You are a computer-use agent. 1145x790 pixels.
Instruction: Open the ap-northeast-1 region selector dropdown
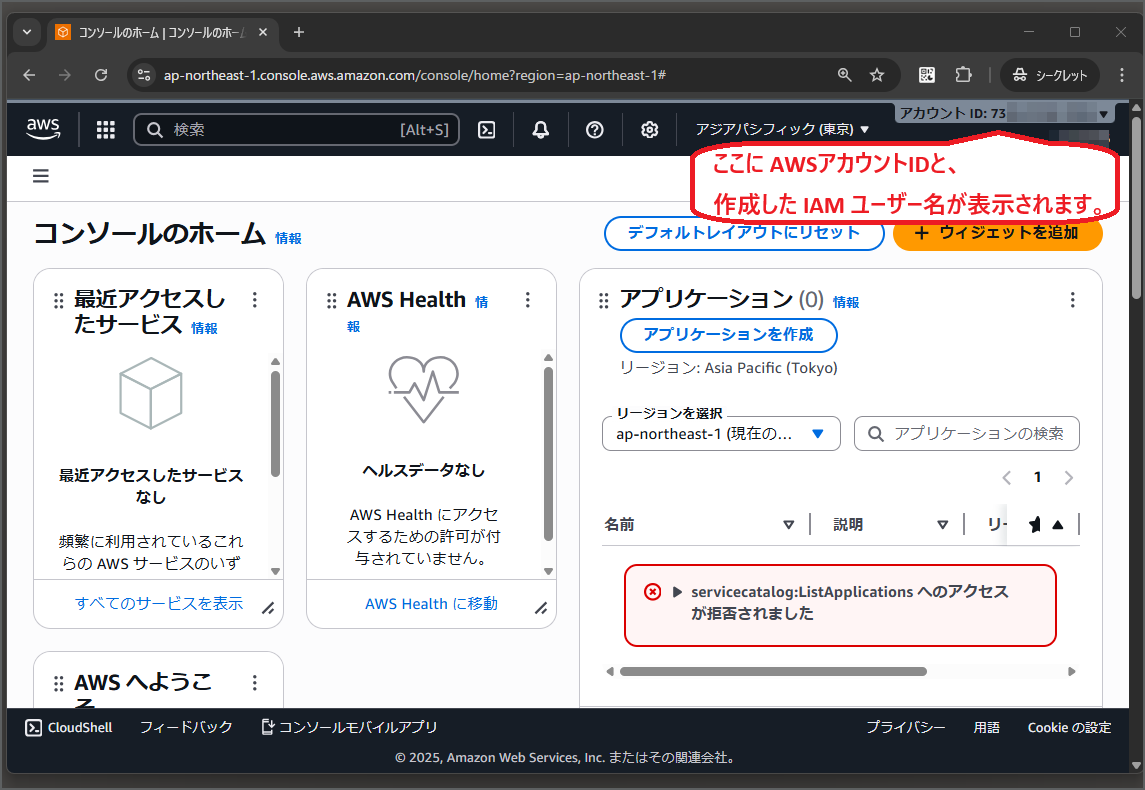point(720,433)
